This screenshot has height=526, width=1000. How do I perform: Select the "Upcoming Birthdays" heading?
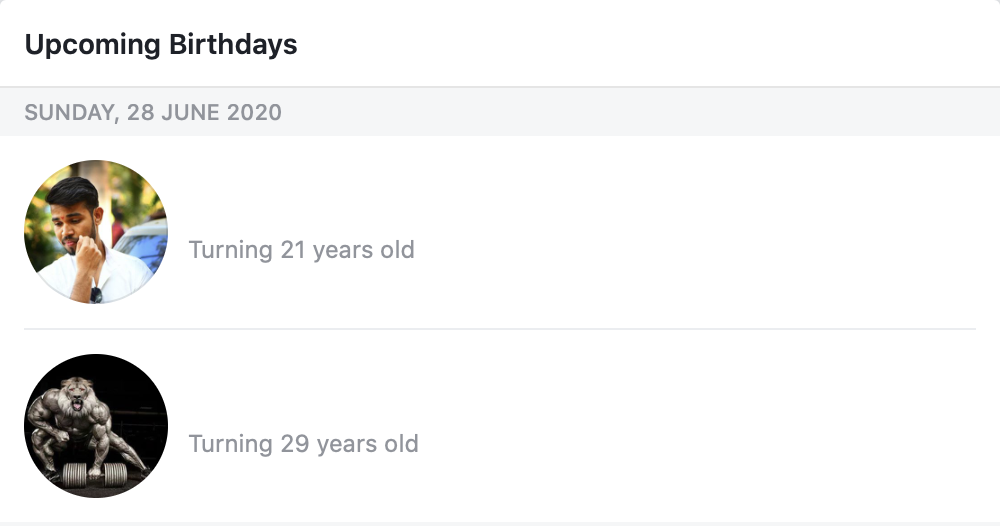coord(161,45)
